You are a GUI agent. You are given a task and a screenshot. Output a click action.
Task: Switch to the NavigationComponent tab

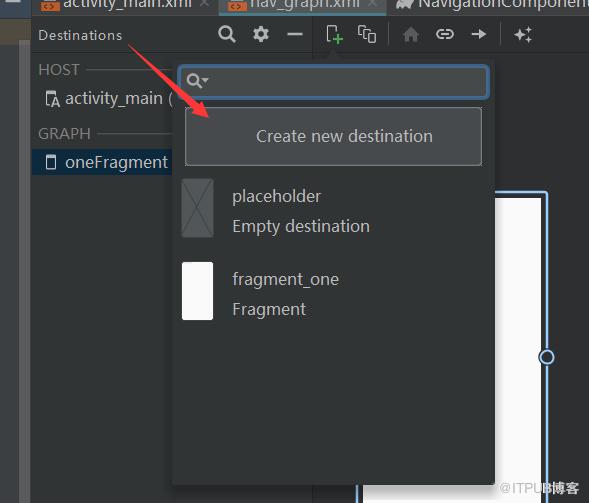[493, 5]
